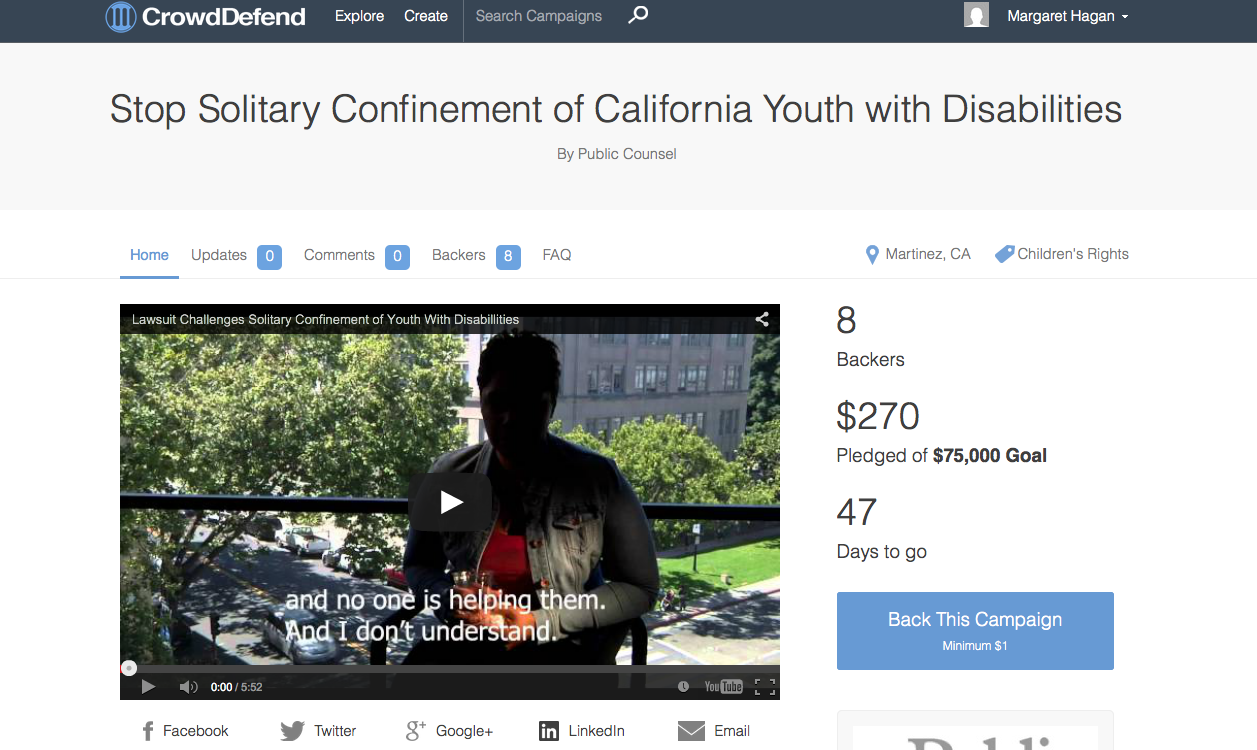Image resolution: width=1257 pixels, height=750 pixels.
Task: Share campaign by Email
Action: pyautogui.click(x=713, y=731)
